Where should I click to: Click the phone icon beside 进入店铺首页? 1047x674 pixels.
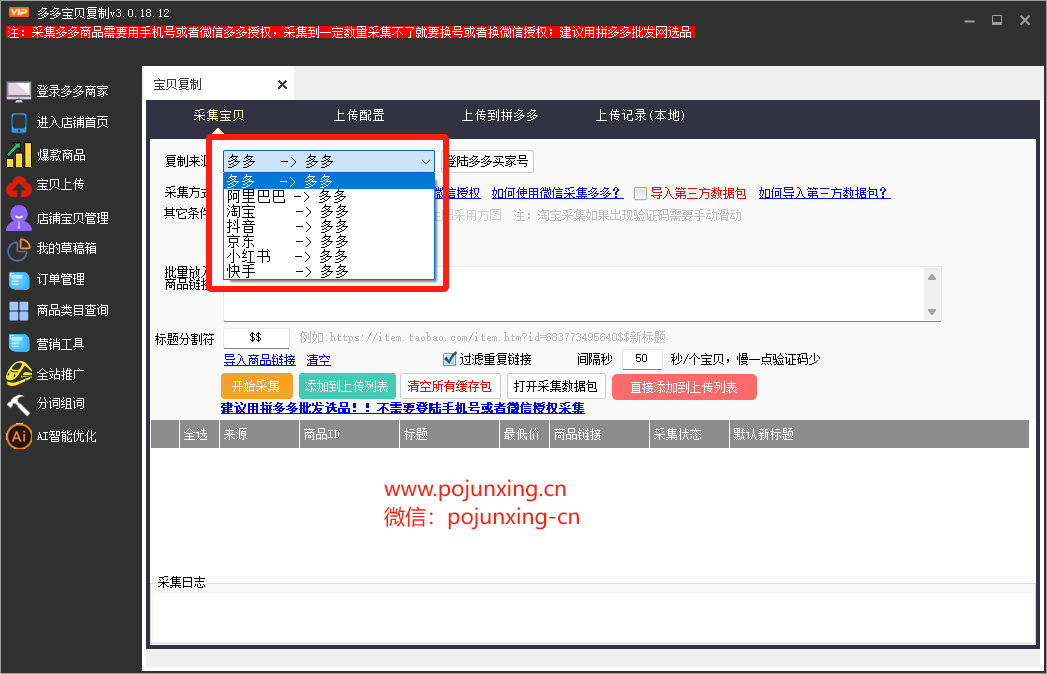coord(19,122)
